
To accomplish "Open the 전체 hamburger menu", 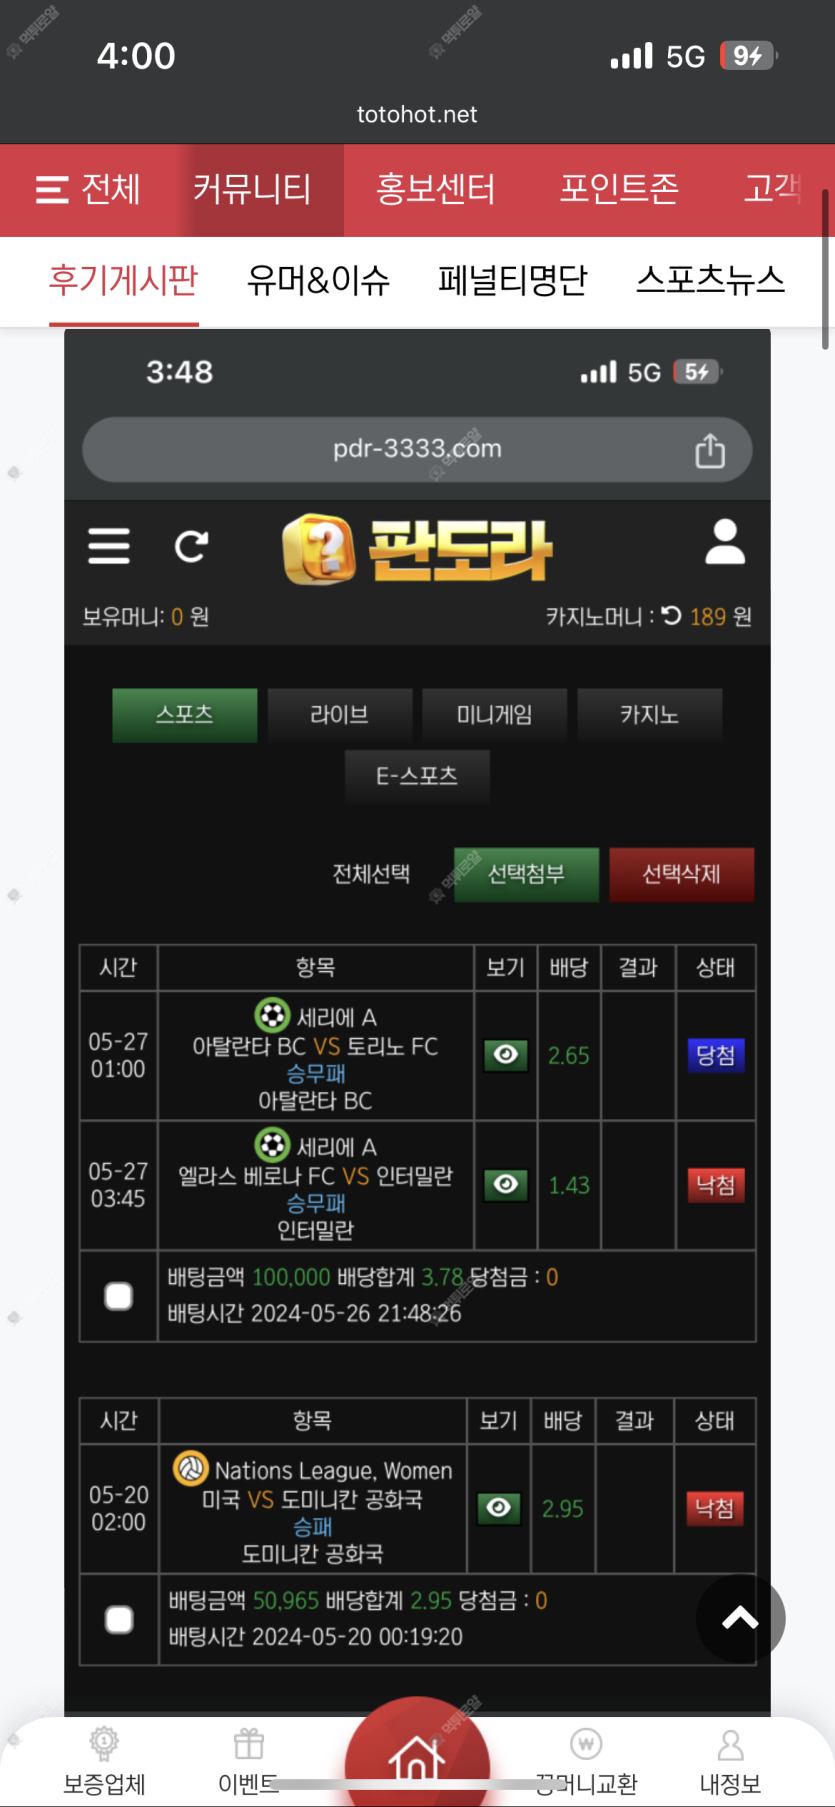I will tap(88, 190).
